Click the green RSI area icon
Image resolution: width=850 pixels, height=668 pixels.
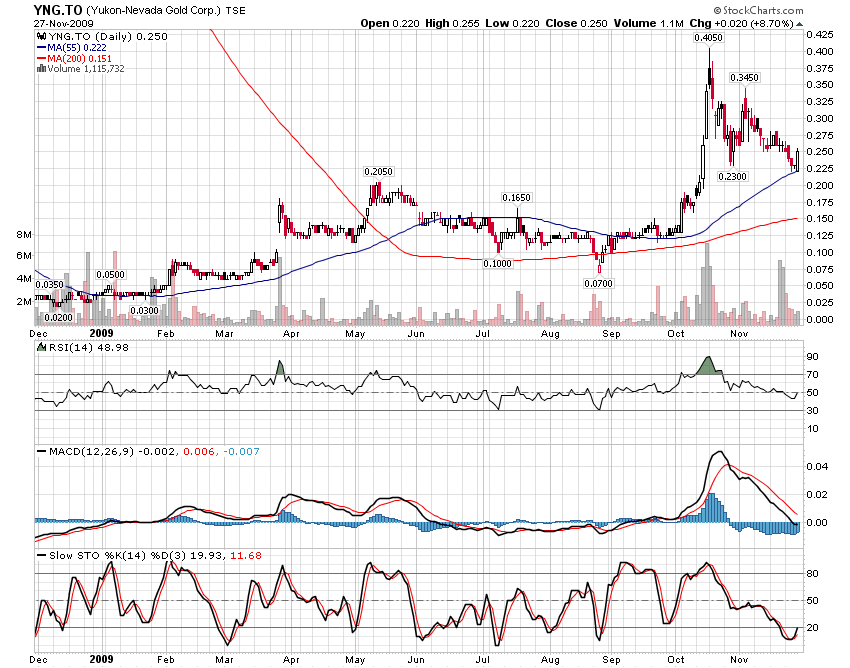pyautogui.click(x=41, y=347)
